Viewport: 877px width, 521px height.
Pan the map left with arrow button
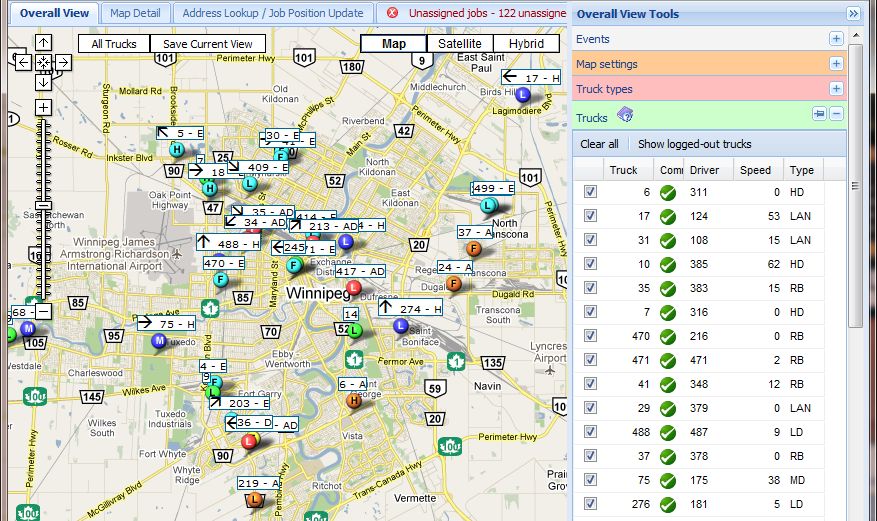point(23,62)
